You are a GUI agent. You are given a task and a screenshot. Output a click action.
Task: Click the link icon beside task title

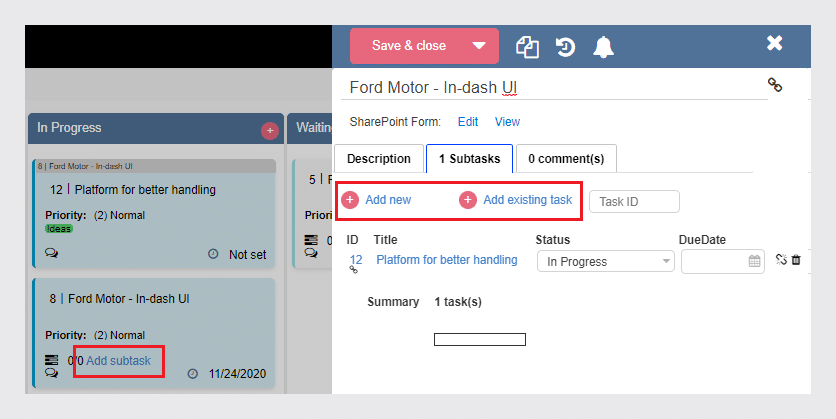(x=775, y=85)
